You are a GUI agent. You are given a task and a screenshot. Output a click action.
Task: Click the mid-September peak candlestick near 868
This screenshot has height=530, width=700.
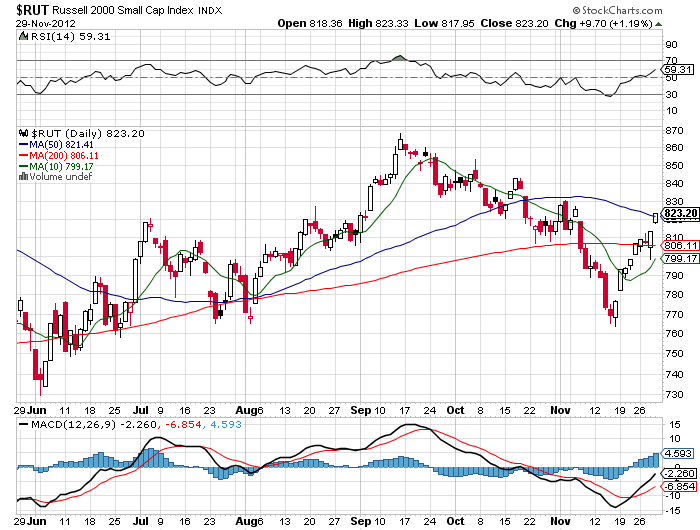coord(400,142)
